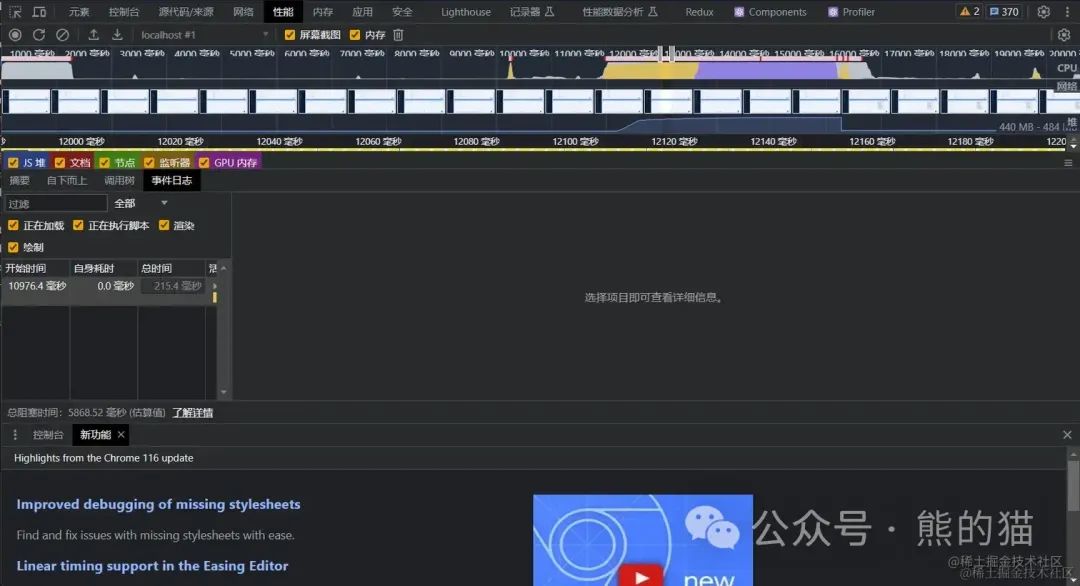Viewport: 1080px width, 586px height.
Task: Open the React Profiler tab
Action: [x=851, y=12]
